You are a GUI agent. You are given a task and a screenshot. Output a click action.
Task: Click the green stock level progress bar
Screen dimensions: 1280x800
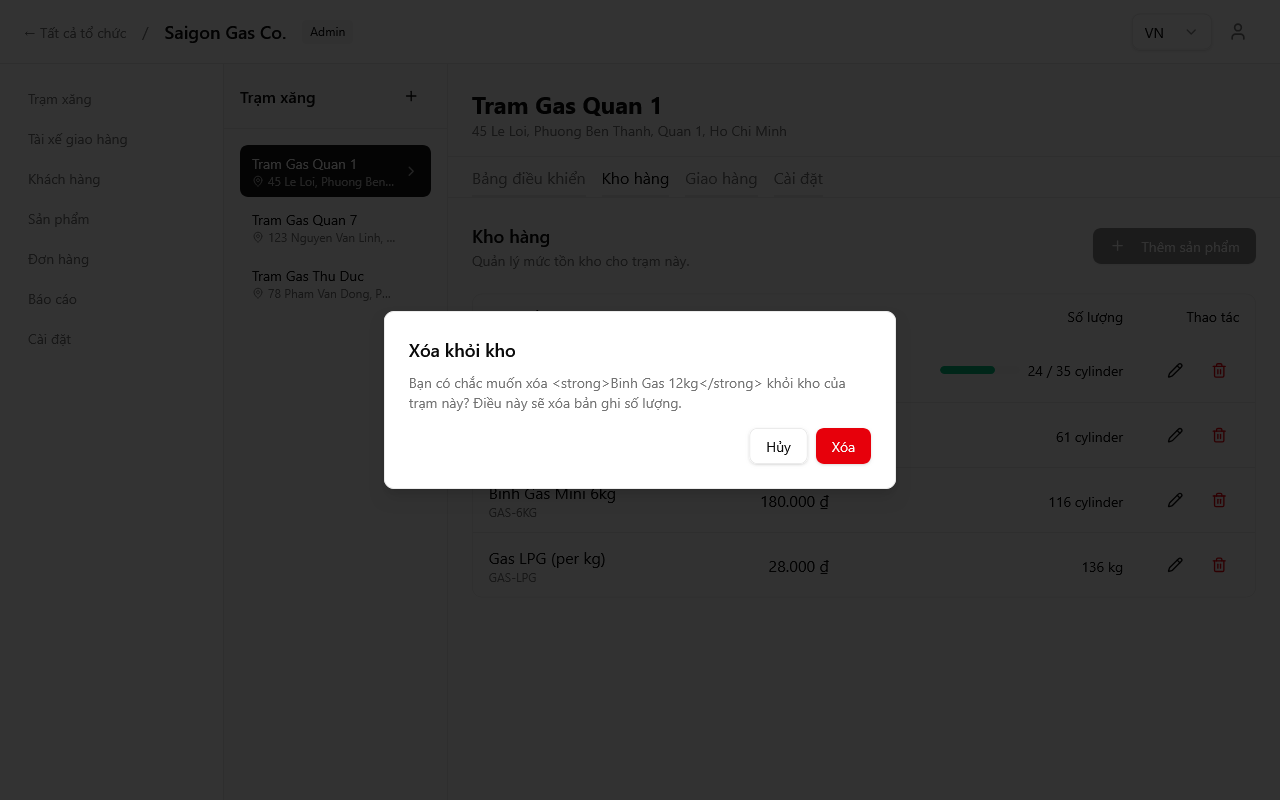tap(967, 370)
